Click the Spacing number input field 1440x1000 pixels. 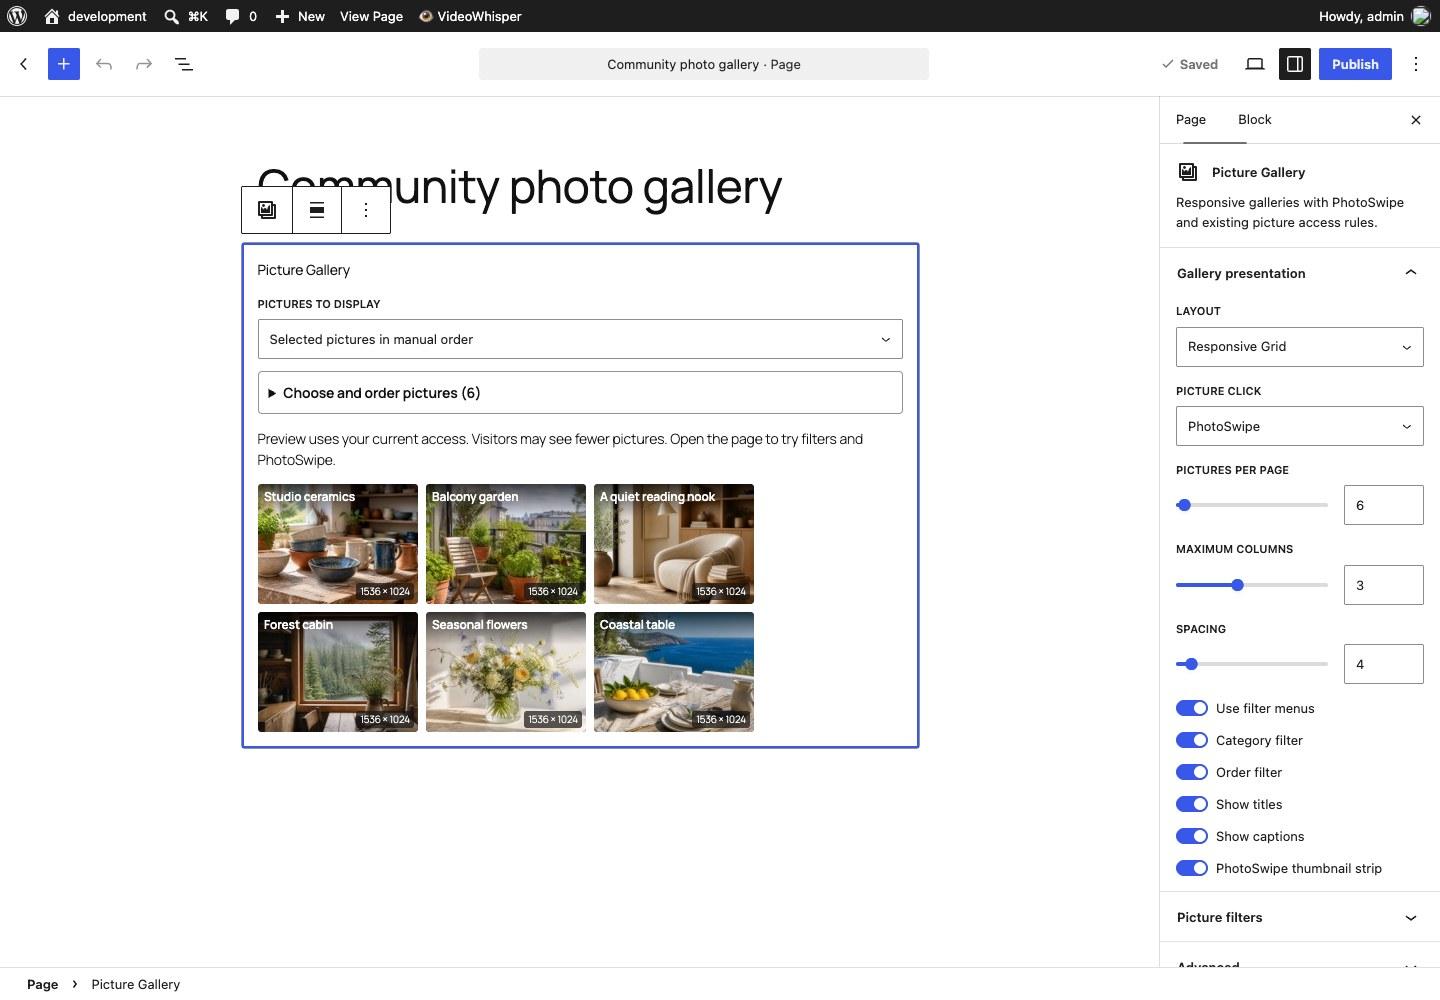tap(1384, 664)
